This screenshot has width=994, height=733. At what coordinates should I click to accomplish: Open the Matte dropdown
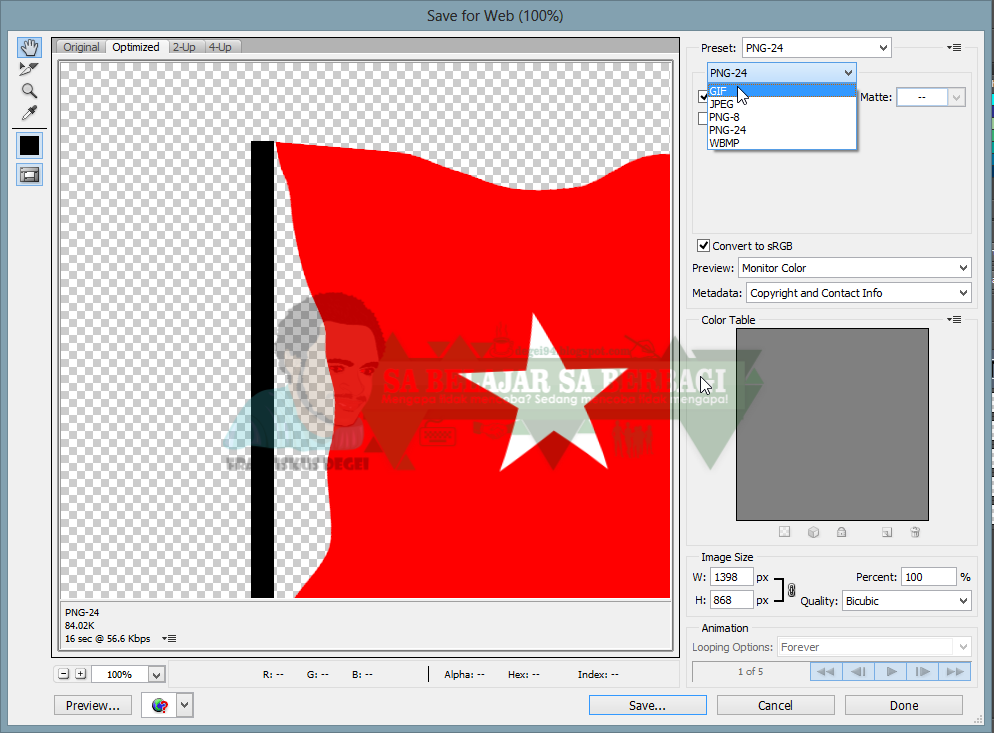[931, 97]
